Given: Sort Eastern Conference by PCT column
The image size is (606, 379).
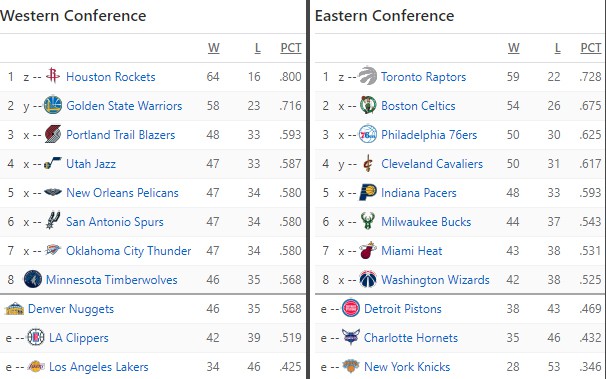Looking at the screenshot, I should pos(591,48).
